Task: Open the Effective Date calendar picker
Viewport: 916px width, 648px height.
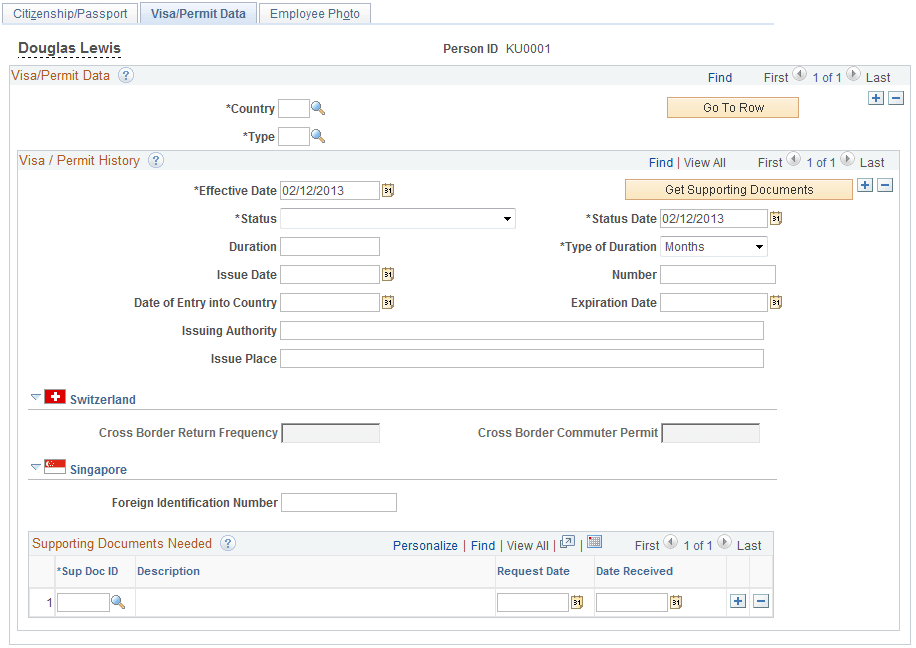Action: pyautogui.click(x=388, y=189)
